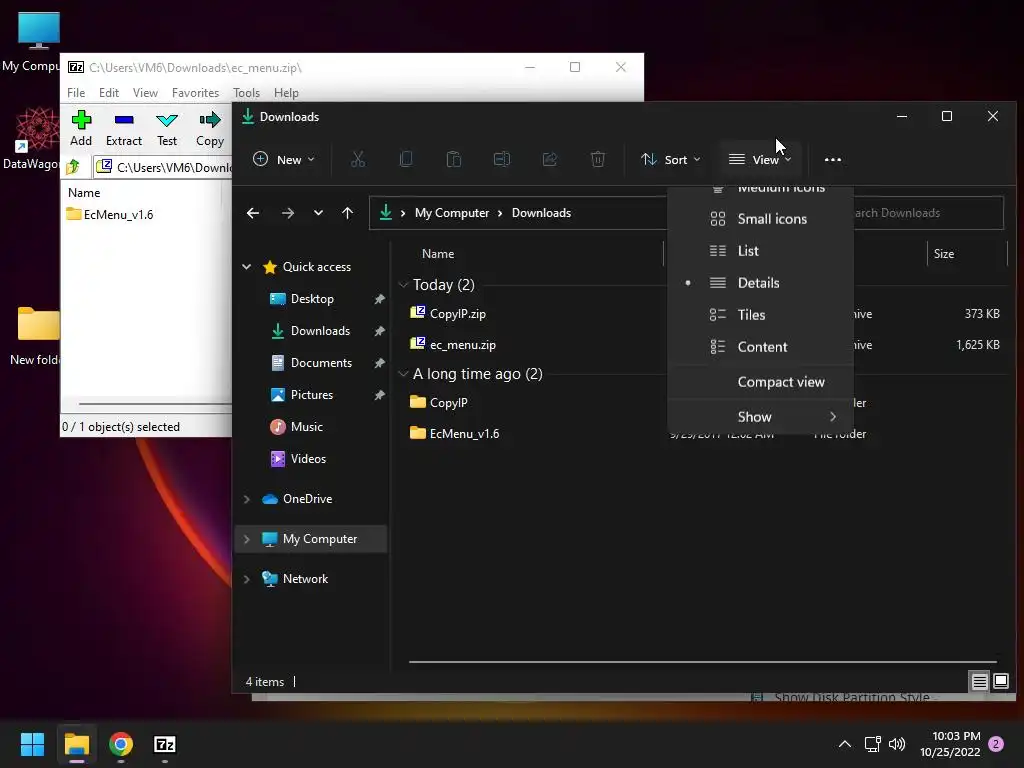Sort by the Size column header
Screen dimensions: 1024x768
click(x=944, y=254)
